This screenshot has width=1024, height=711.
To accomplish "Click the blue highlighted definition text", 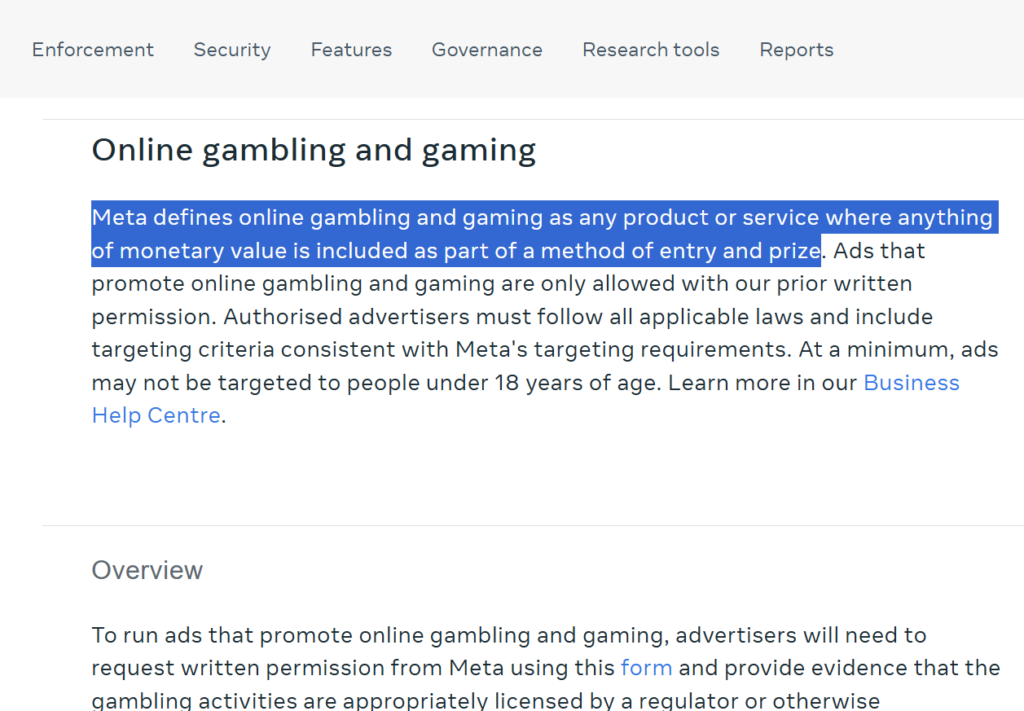I will (456, 234).
